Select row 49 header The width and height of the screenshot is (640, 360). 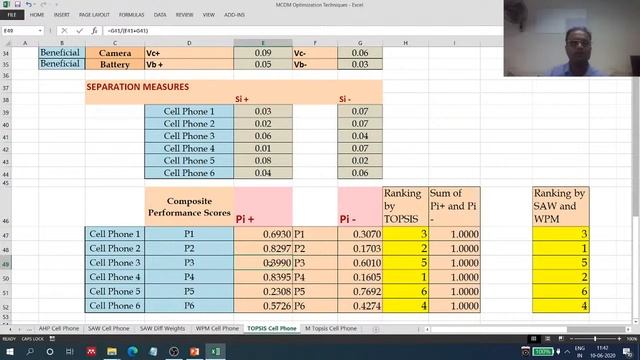click(x=6, y=263)
